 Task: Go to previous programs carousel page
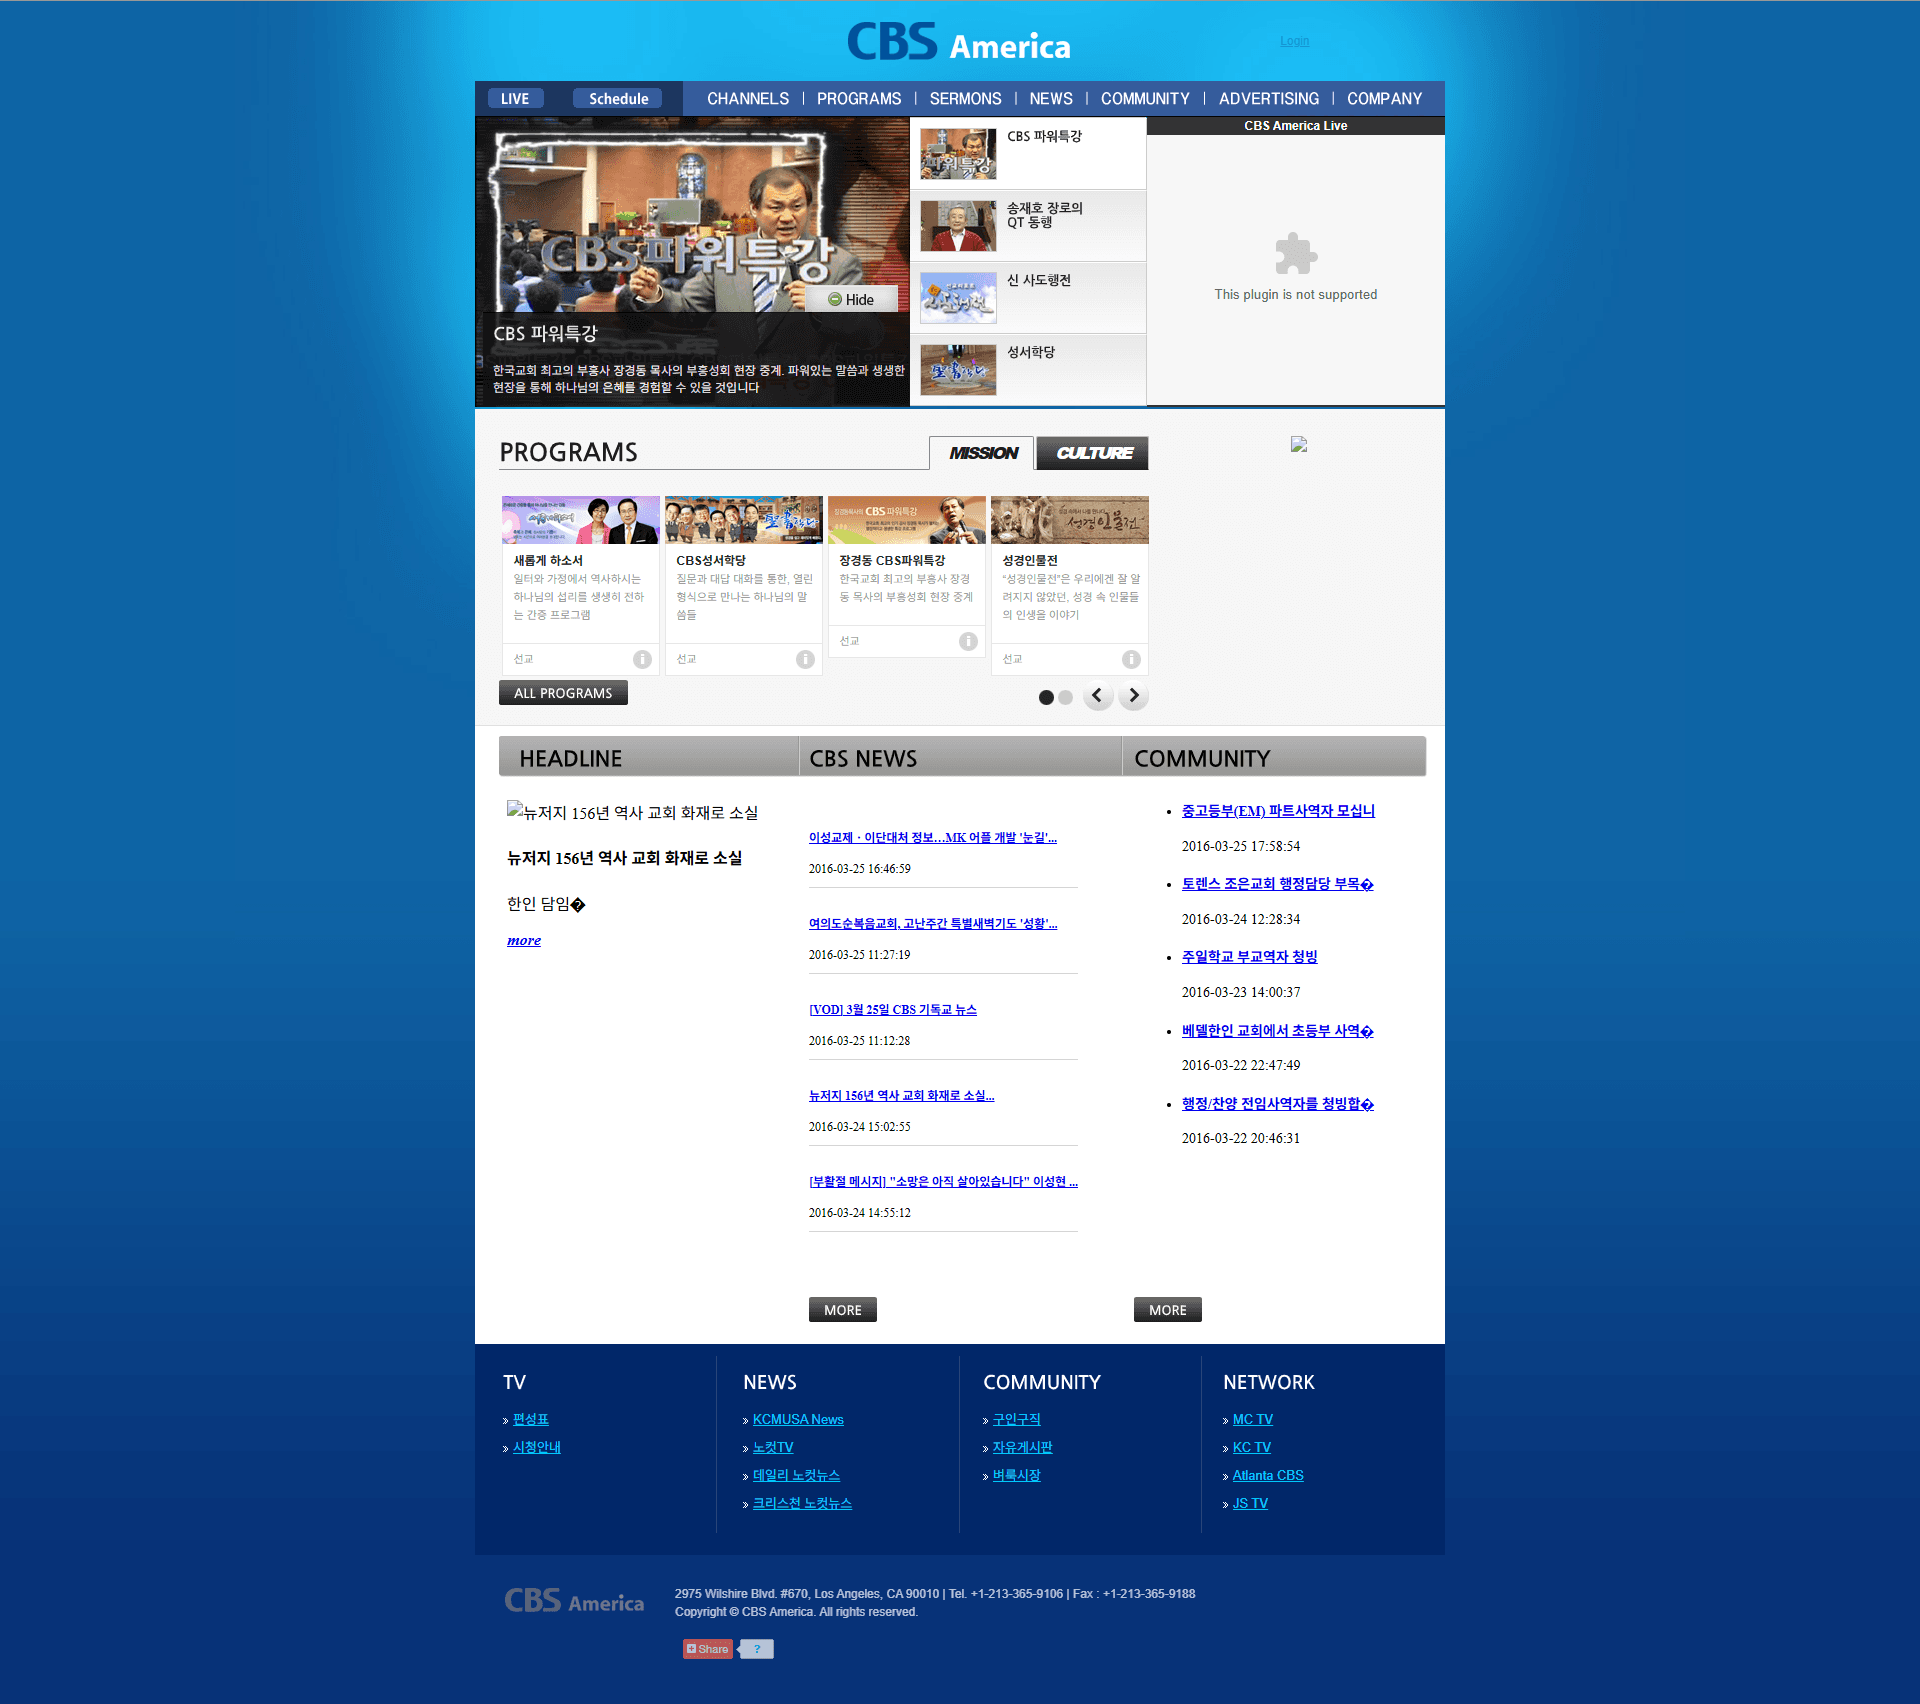tap(1098, 696)
